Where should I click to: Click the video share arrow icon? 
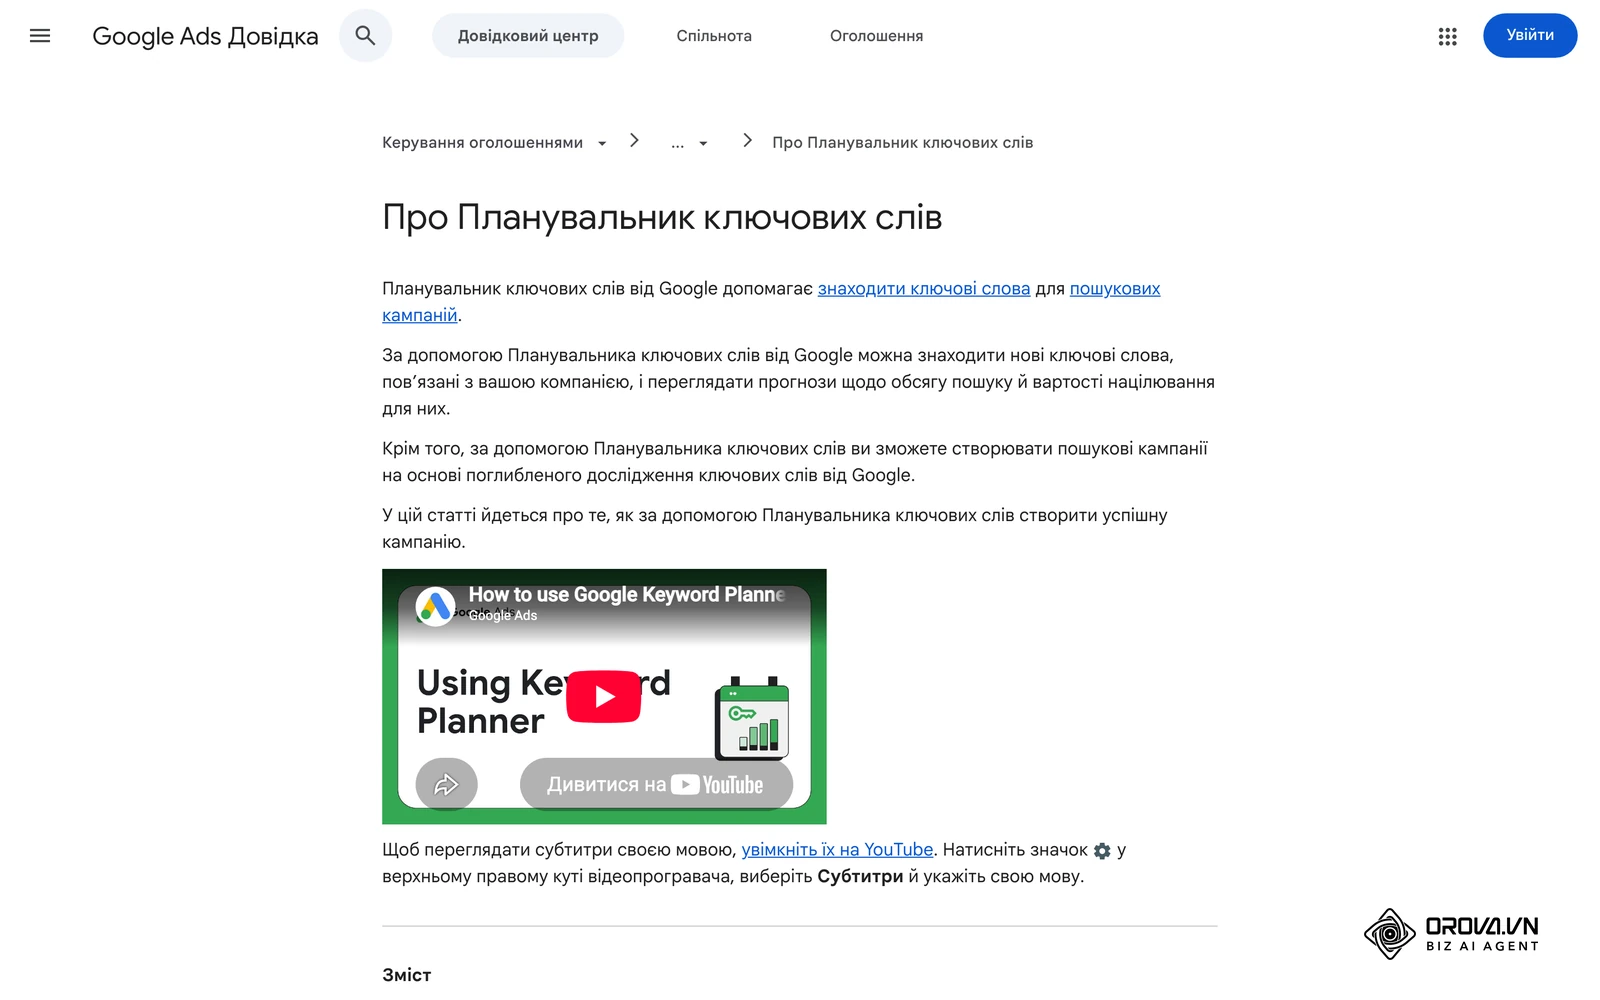446,785
